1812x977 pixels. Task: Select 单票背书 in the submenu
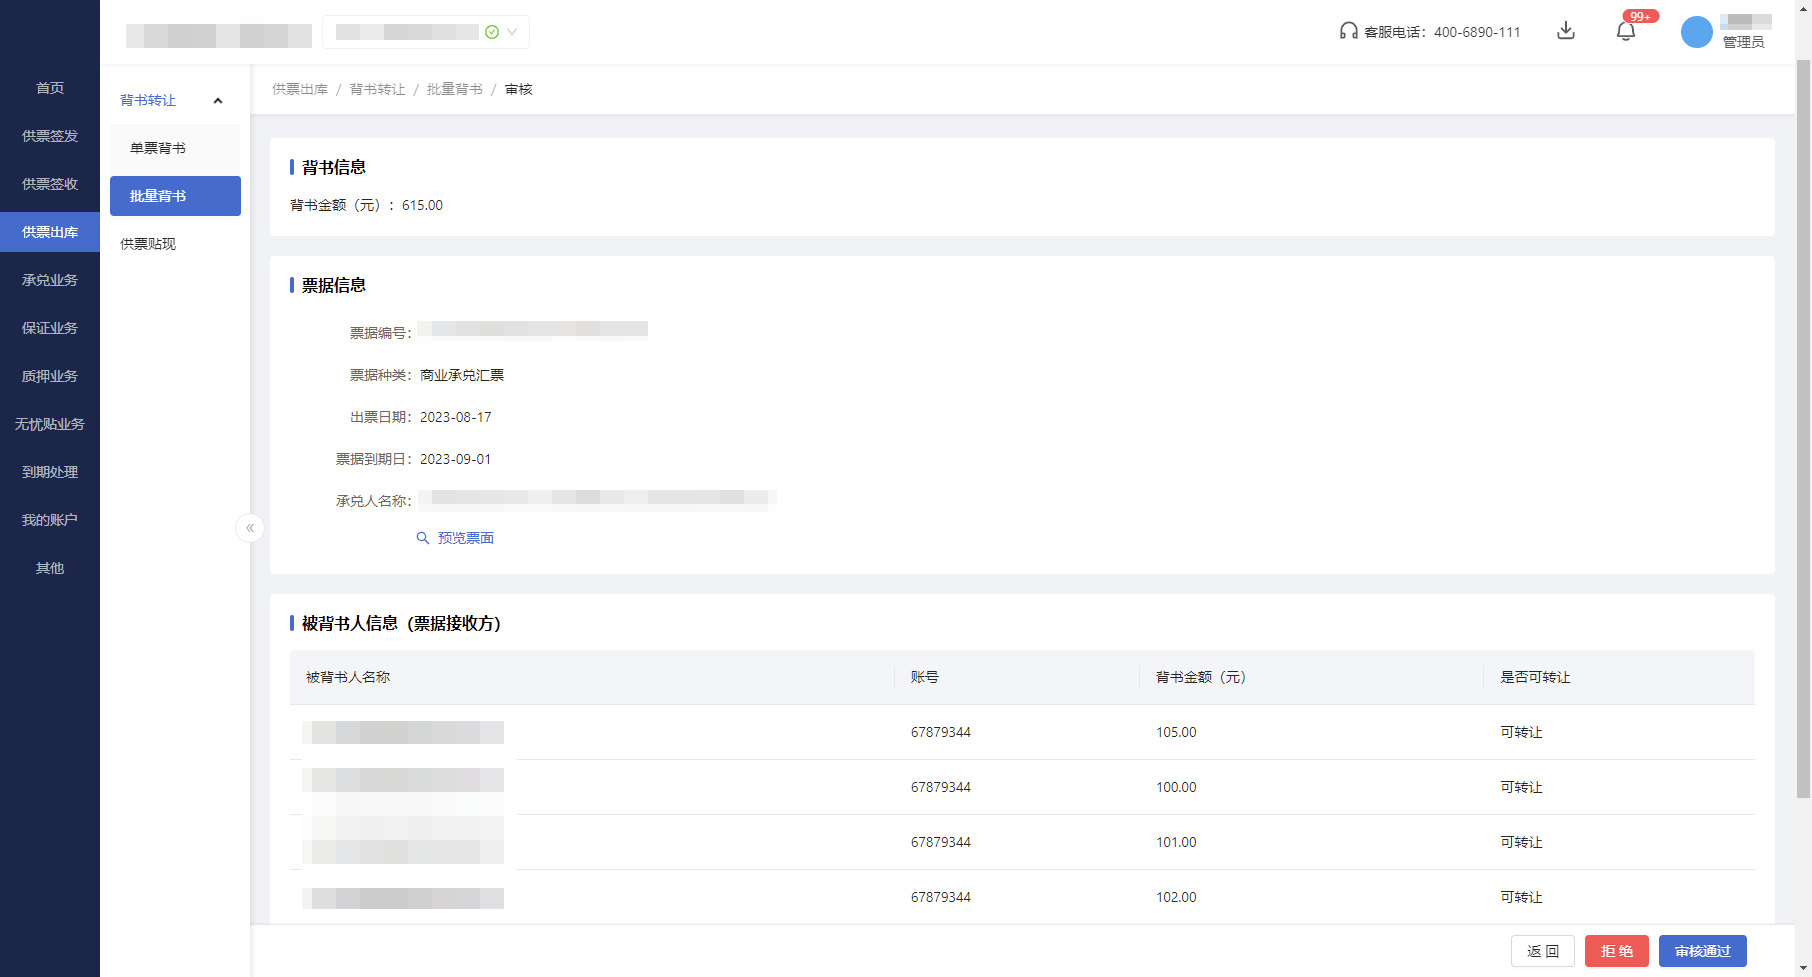point(158,148)
